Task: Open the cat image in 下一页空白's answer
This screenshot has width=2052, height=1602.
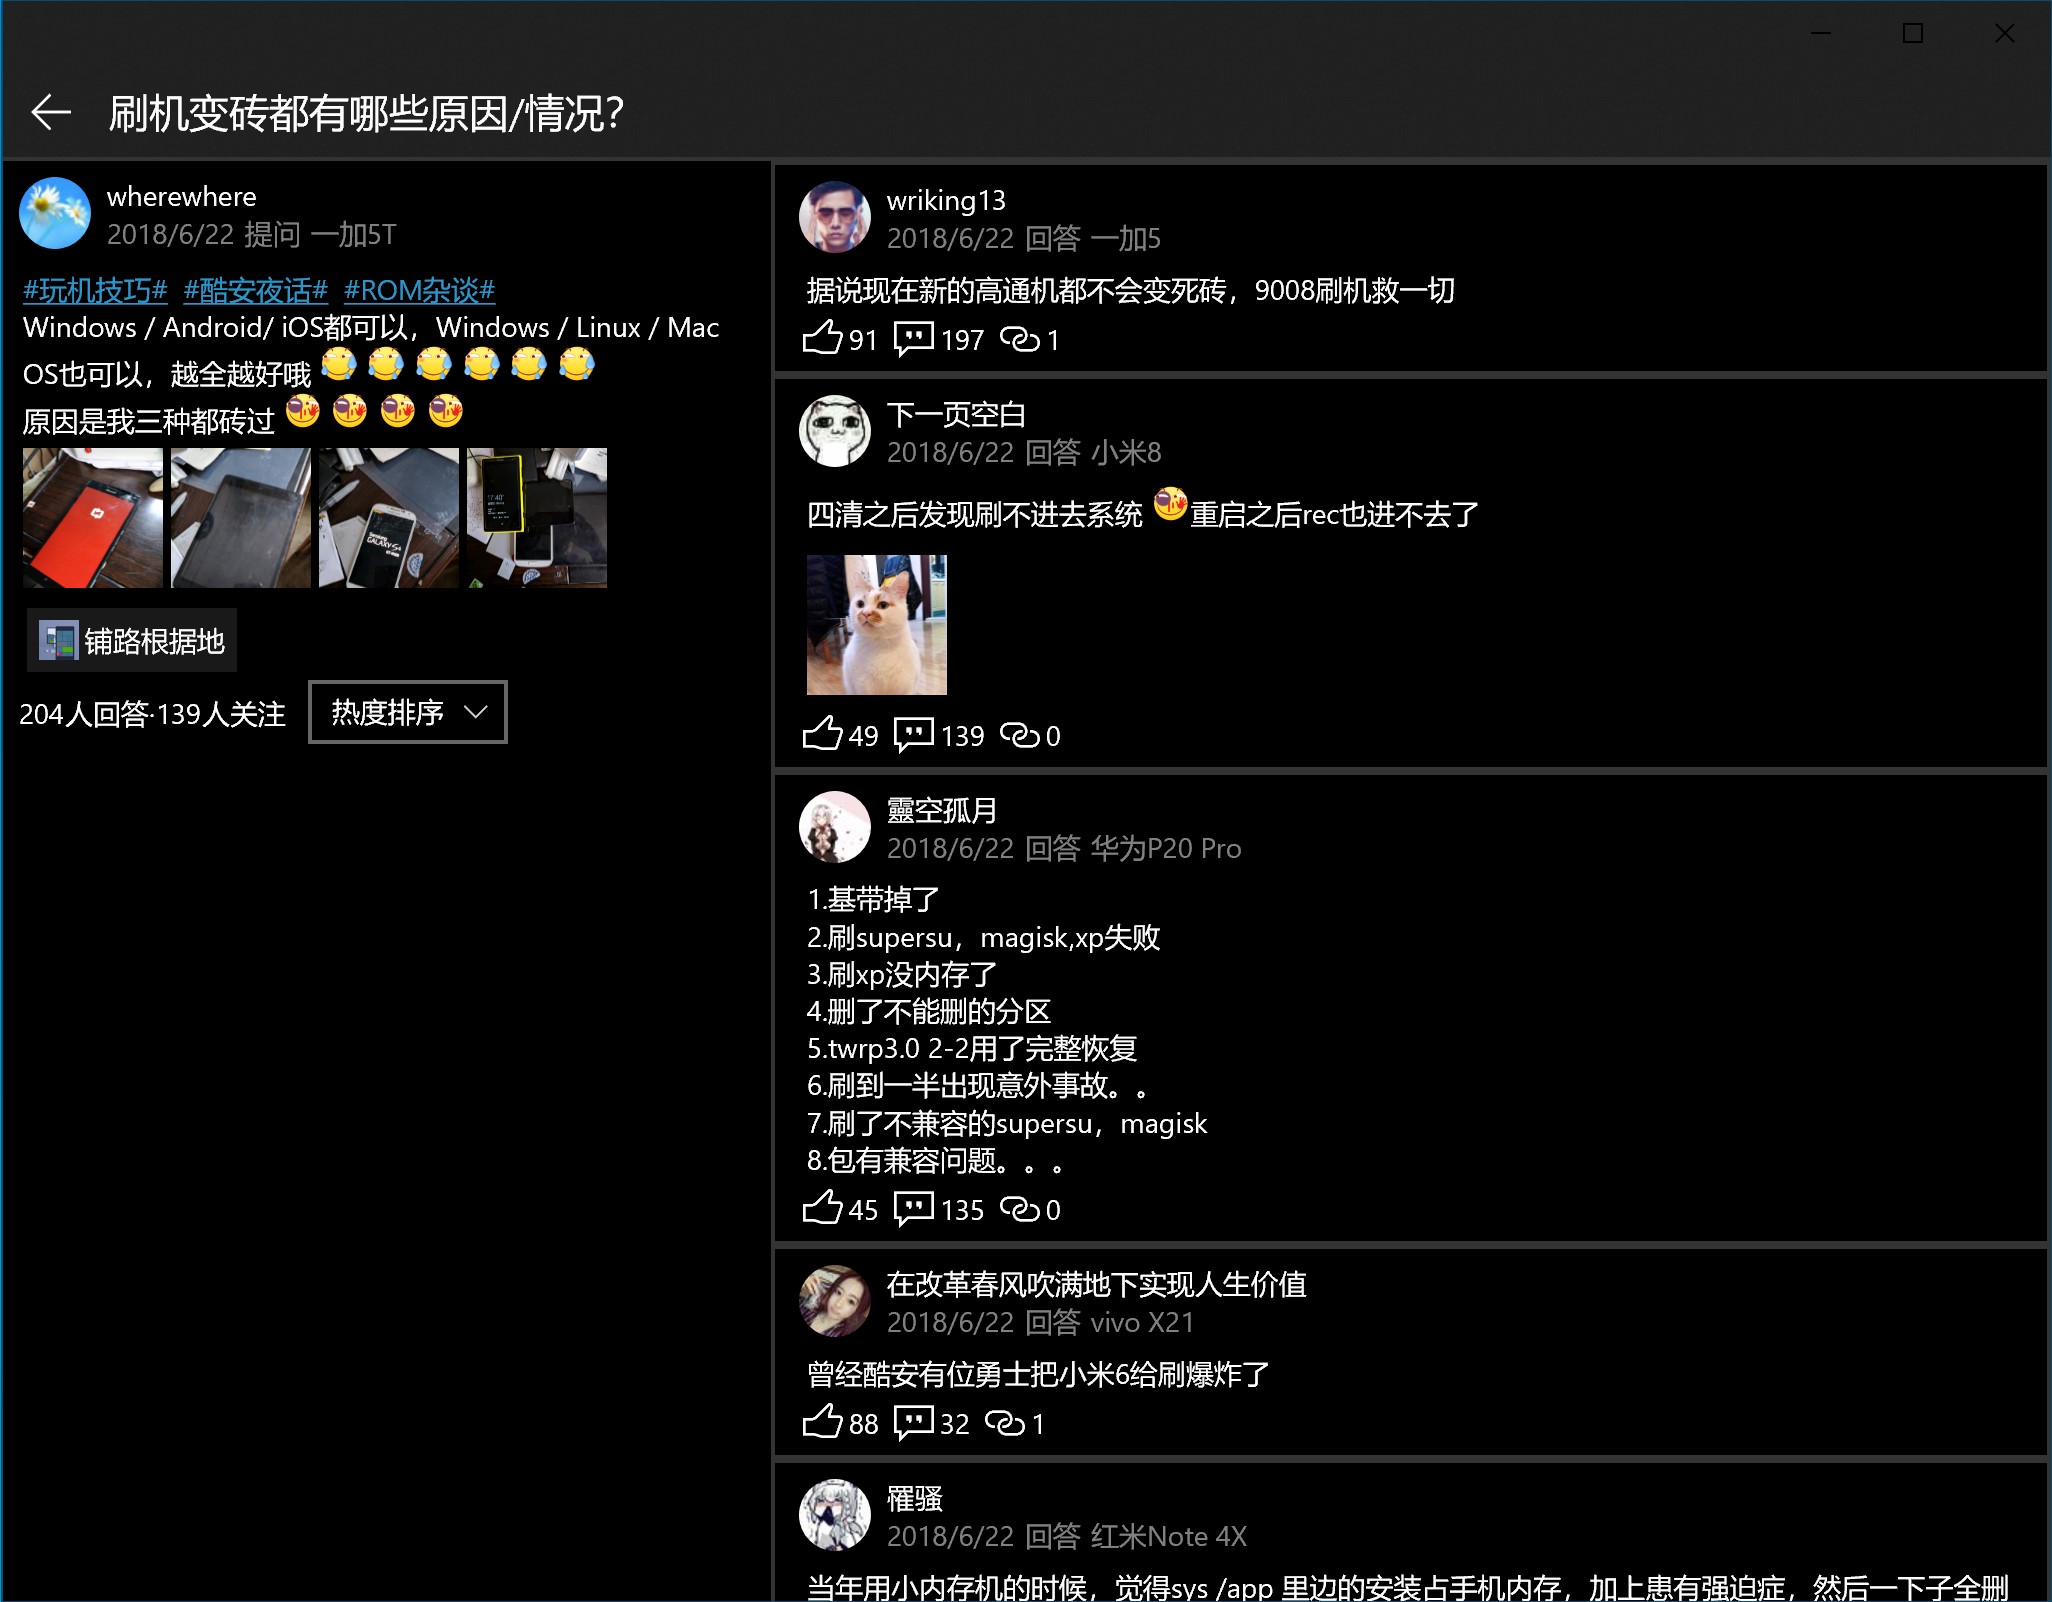Action: point(876,624)
